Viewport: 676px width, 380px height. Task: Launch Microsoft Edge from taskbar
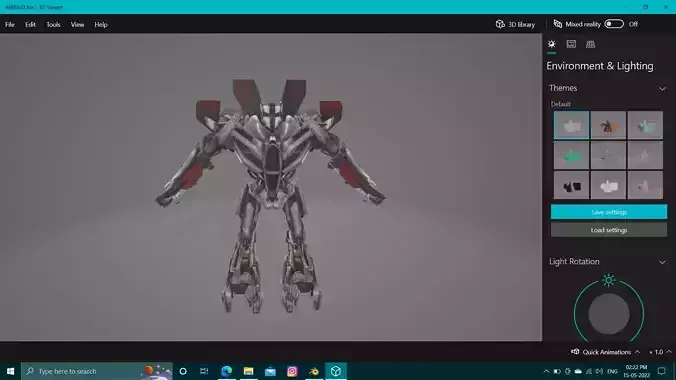tap(226, 371)
